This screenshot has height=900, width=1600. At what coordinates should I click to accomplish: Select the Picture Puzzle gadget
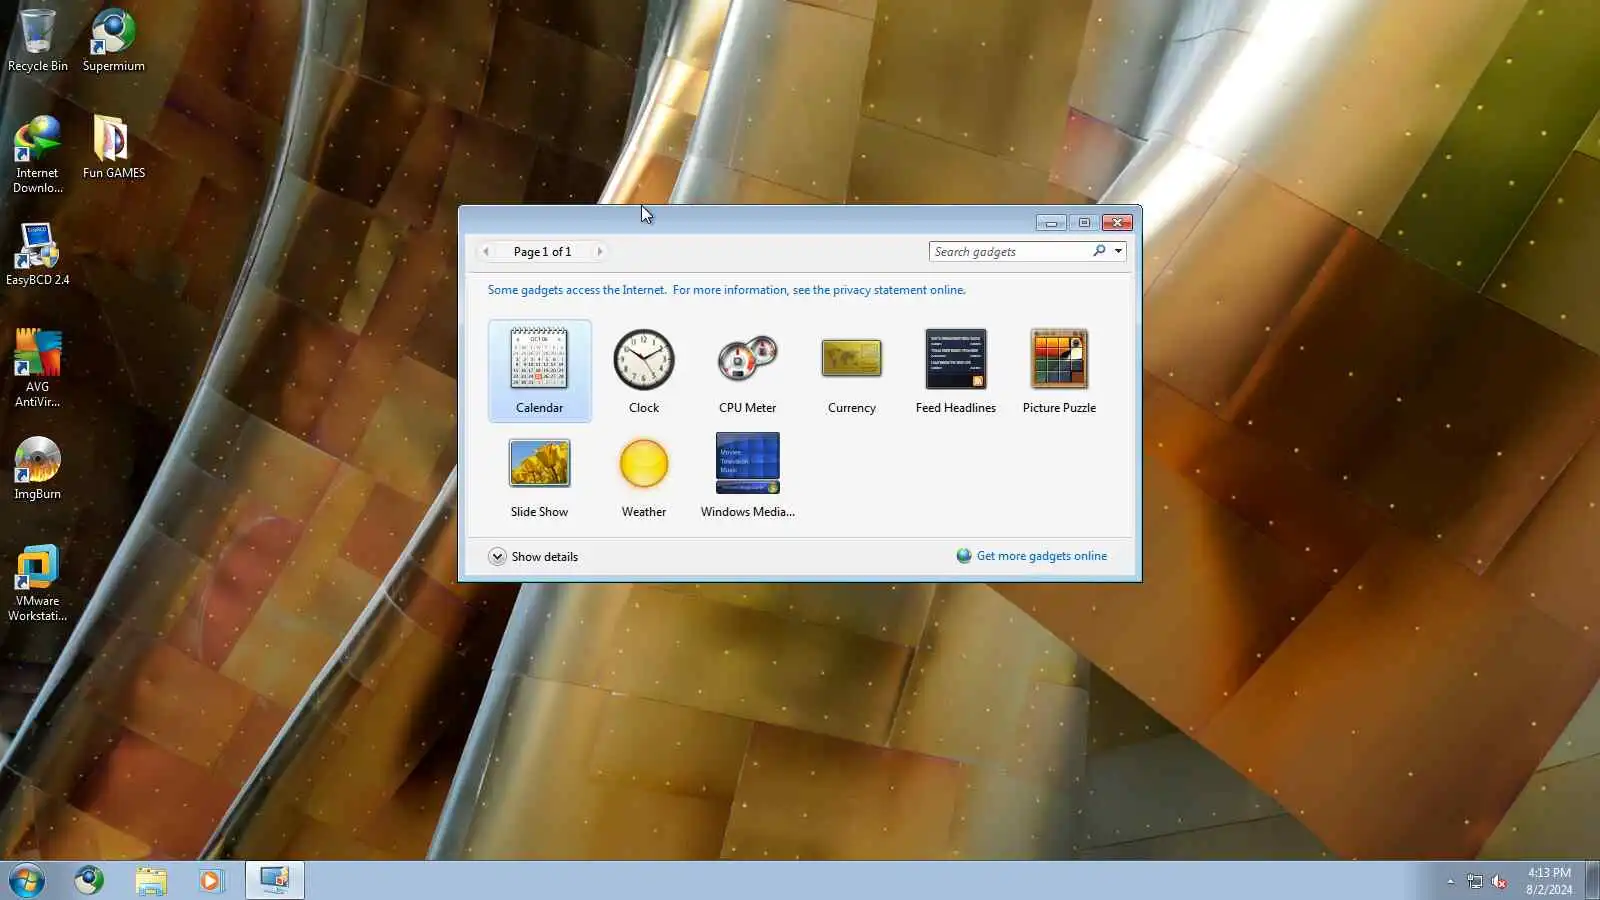click(x=1059, y=370)
